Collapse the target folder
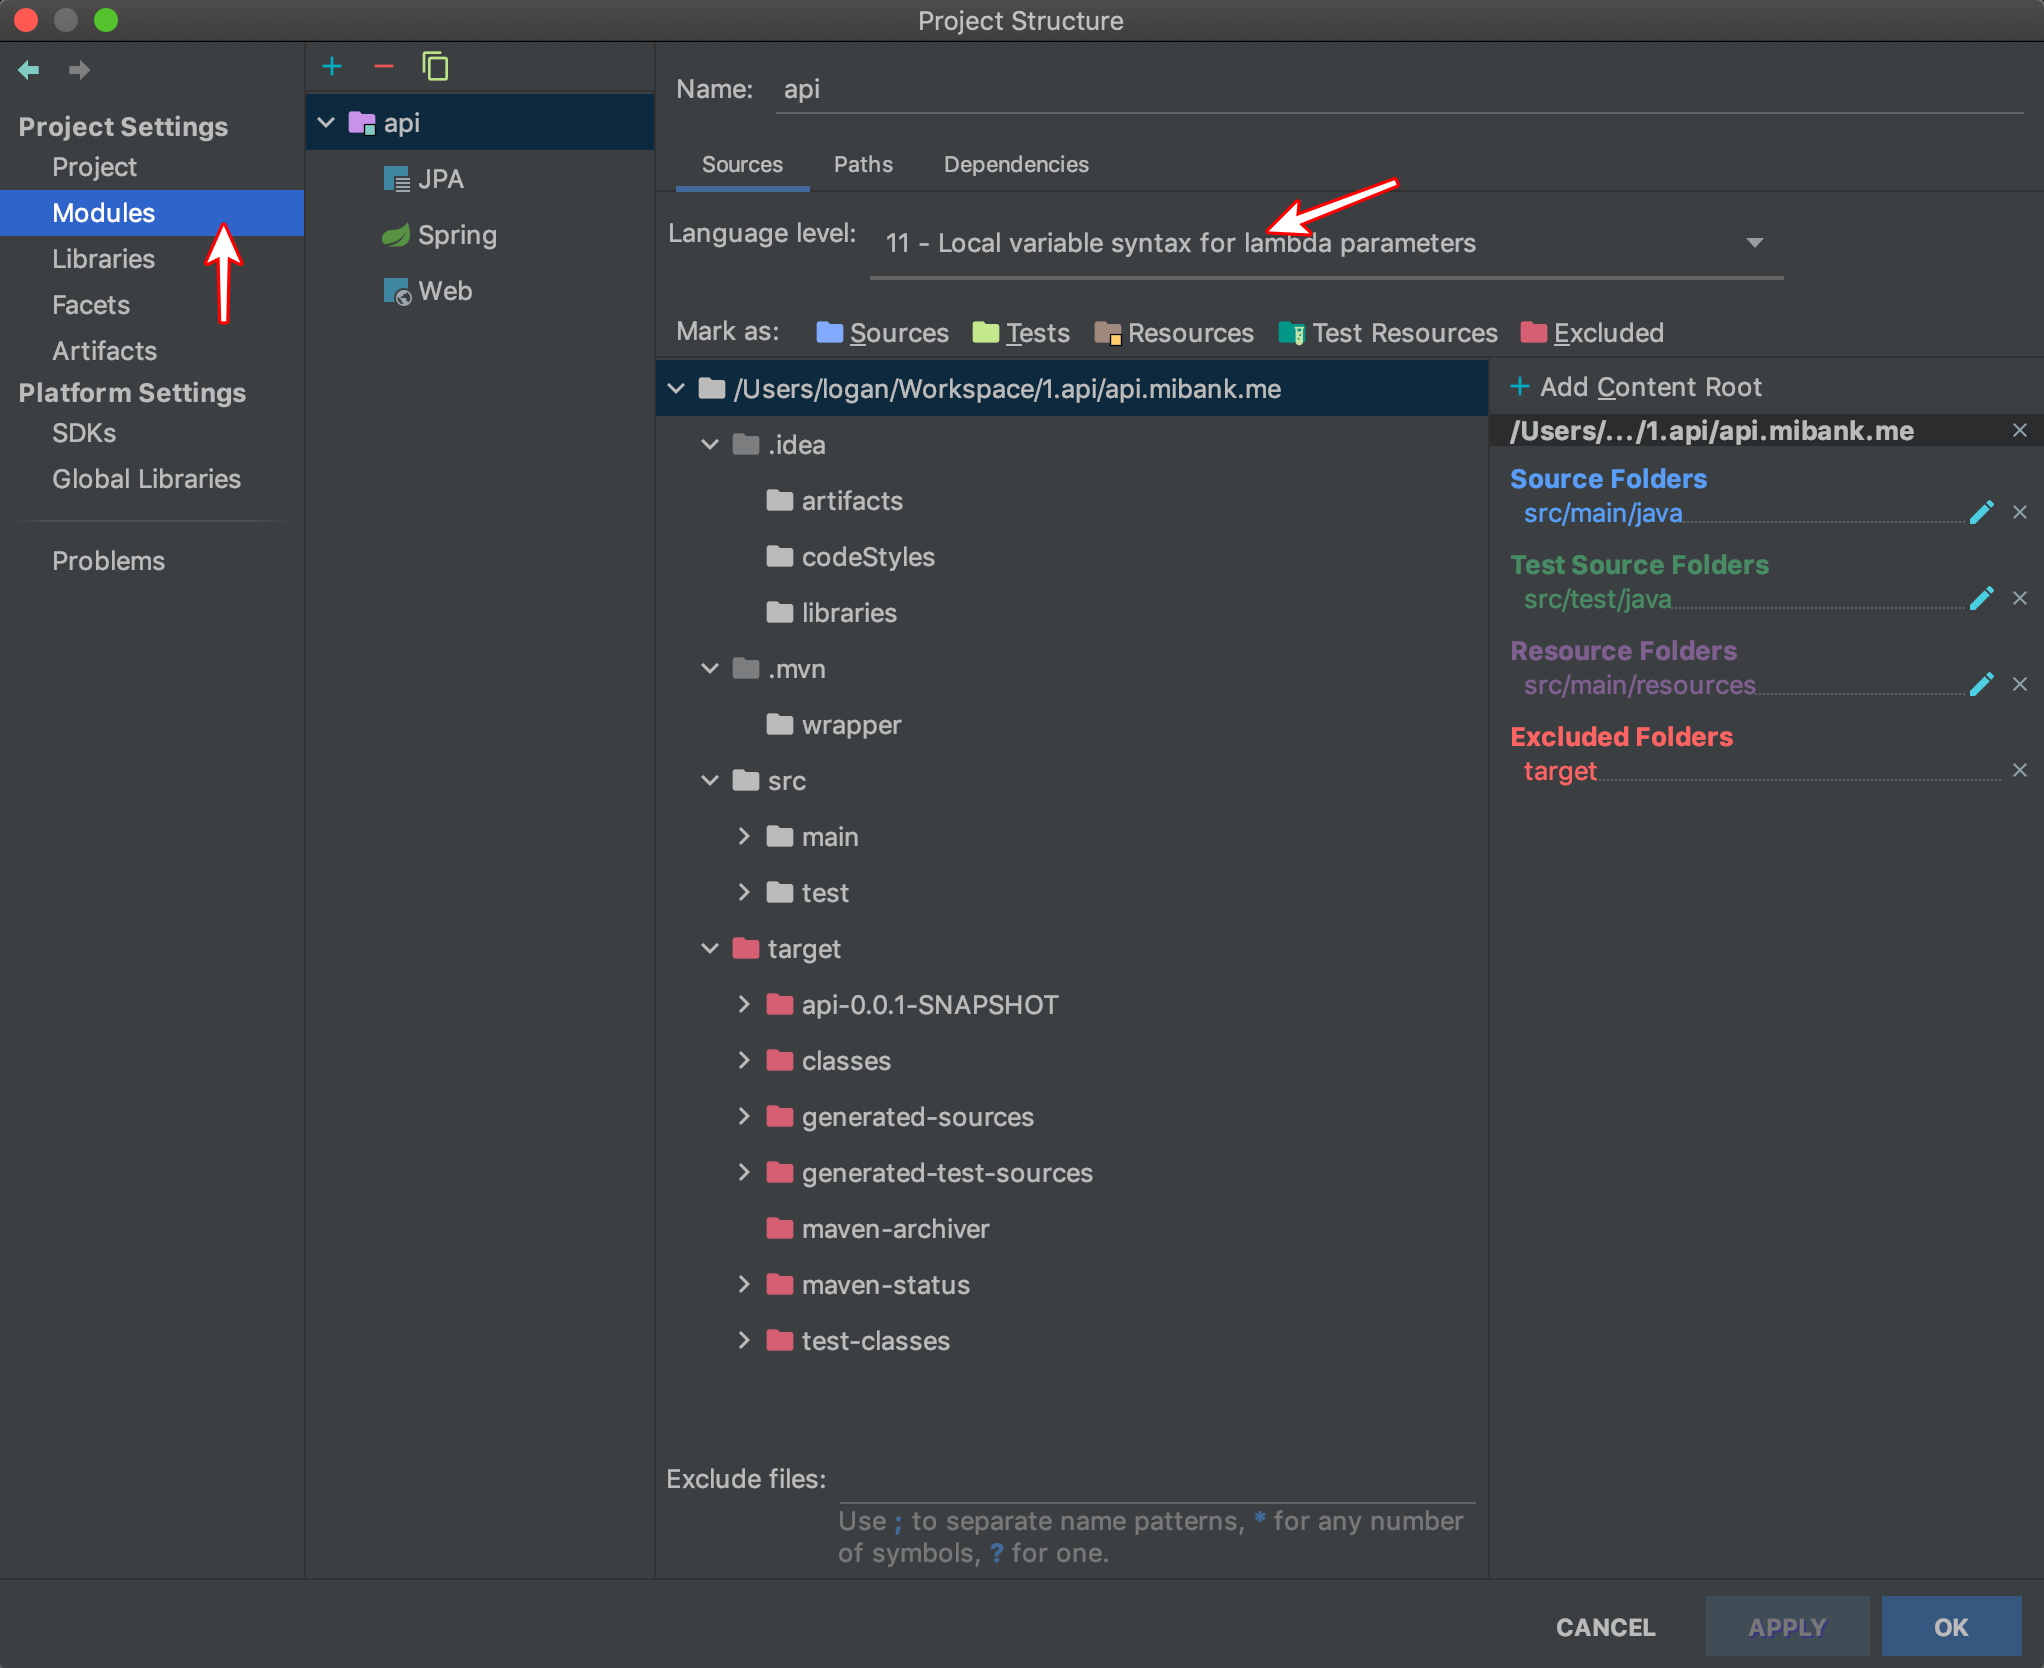 710,949
